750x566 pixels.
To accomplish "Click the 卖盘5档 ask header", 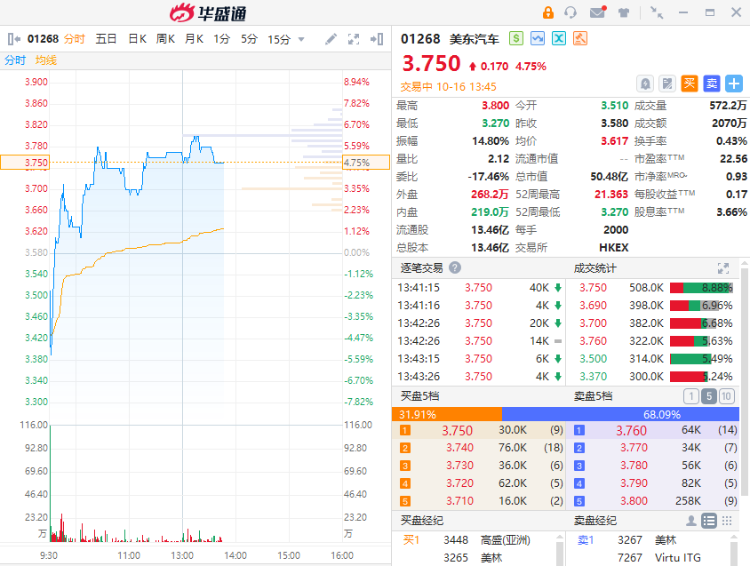I will coord(593,396).
